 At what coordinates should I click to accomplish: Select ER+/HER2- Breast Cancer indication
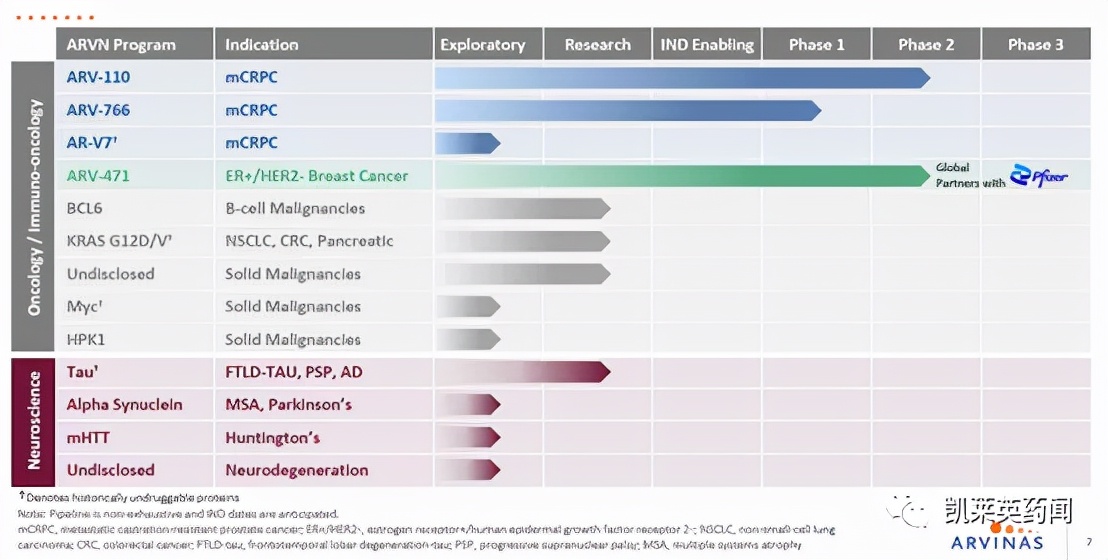coord(316,176)
